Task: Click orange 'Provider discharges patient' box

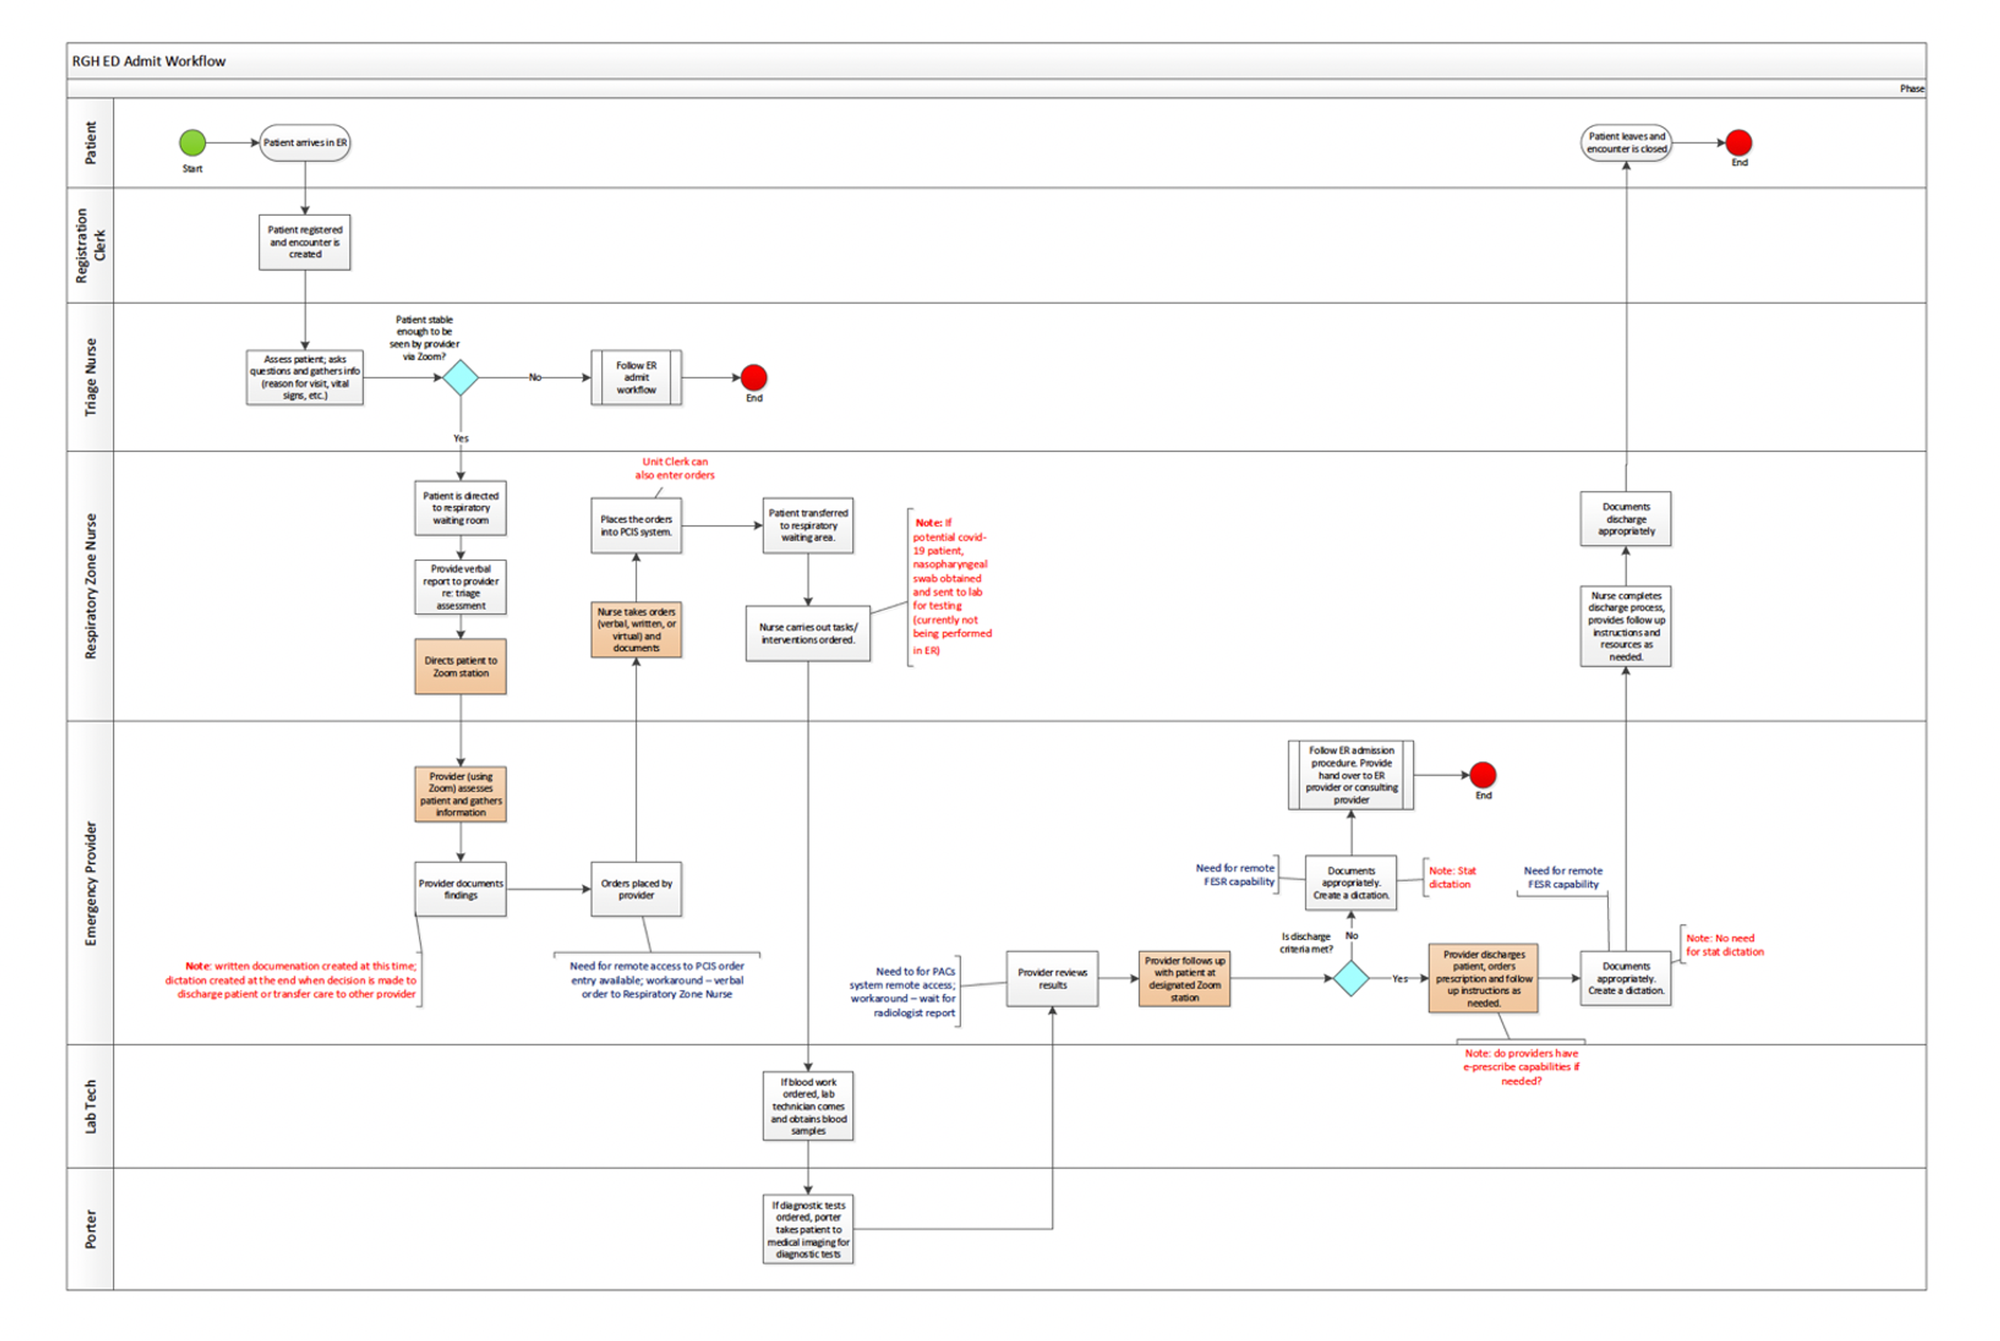Action: coord(1483,978)
